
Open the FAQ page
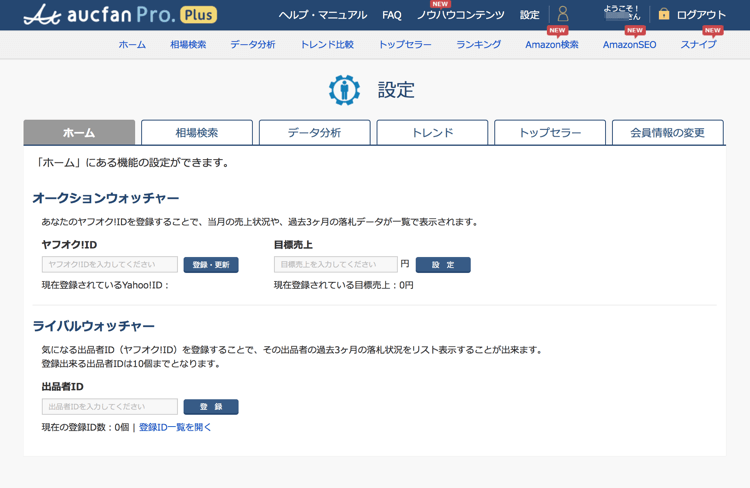click(392, 15)
